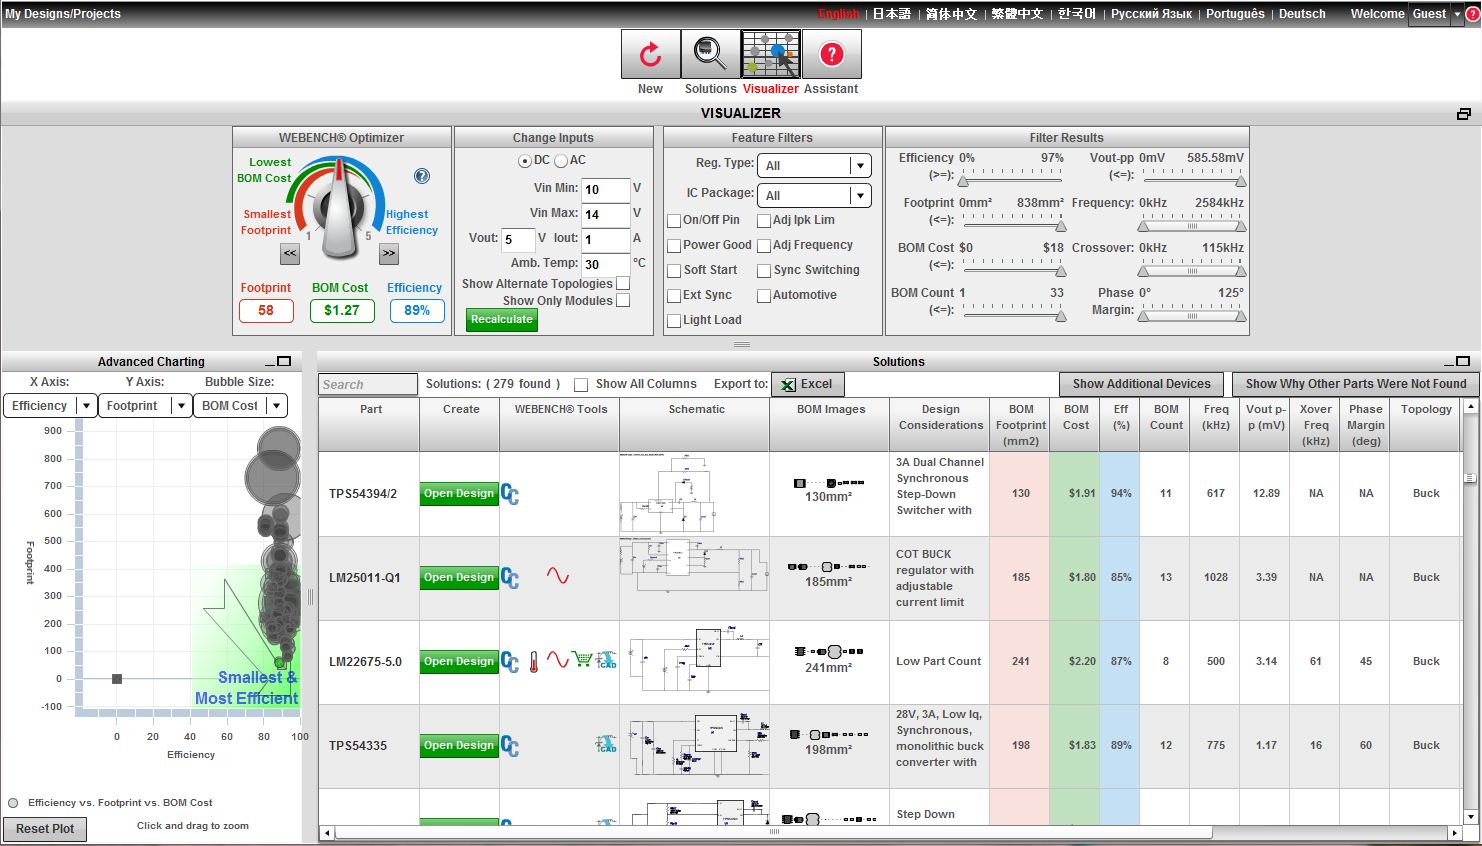Open Bubble Size BOM Cost dropdown
Image resolution: width=1482 pixels, height=846 pixels.
click(241, 406)
